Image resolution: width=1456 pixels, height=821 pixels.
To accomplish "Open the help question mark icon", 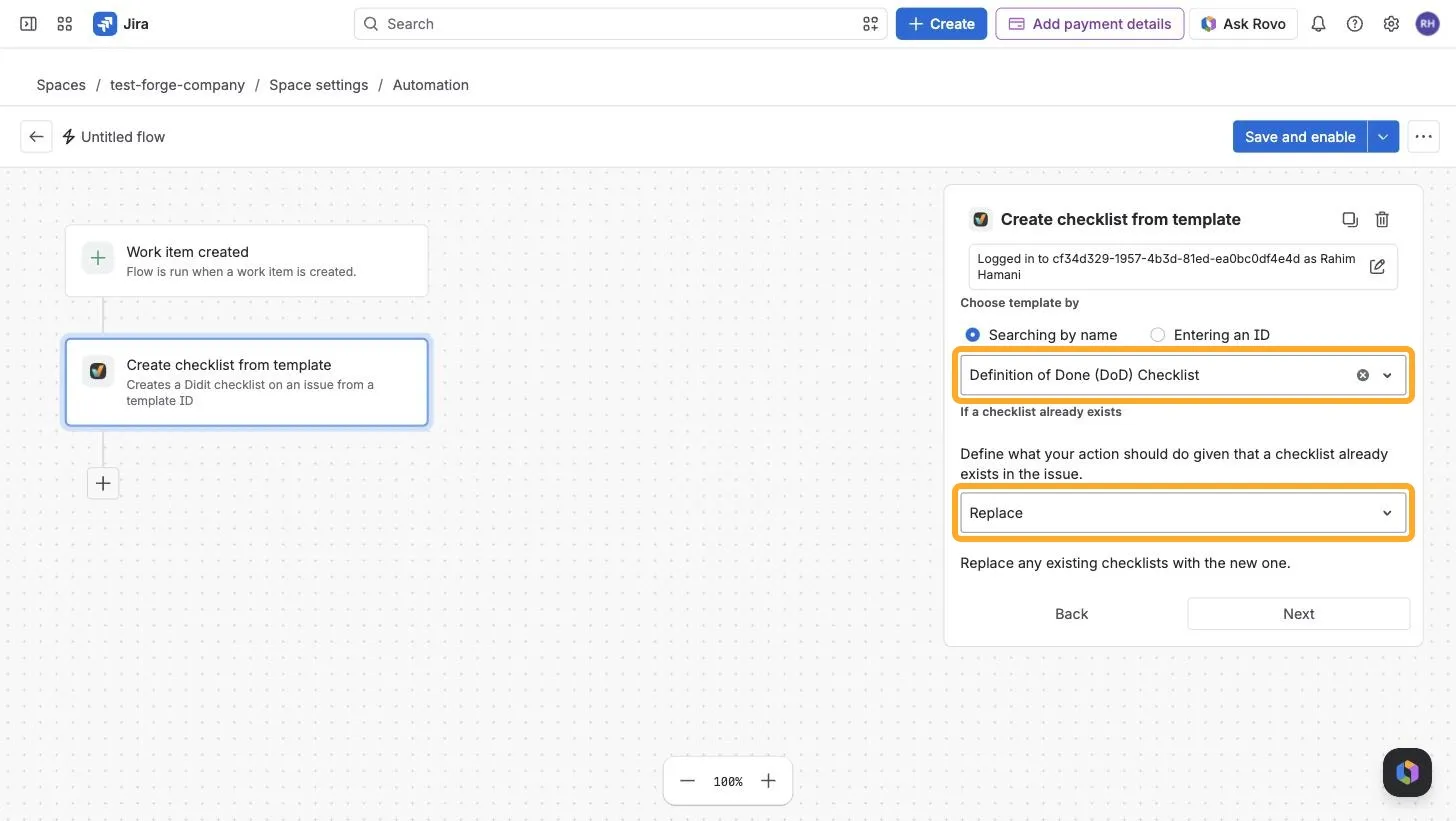I will (1354, 24).
